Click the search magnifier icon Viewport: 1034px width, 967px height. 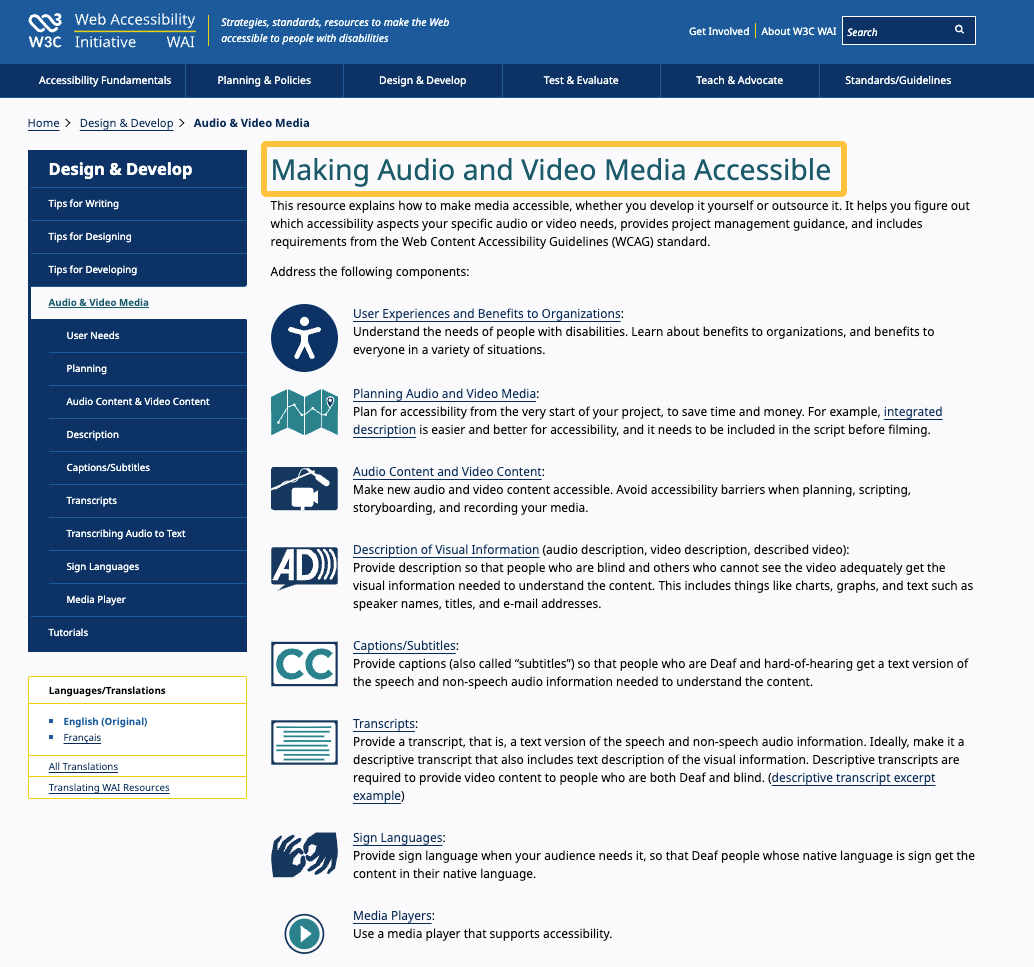(x=959, y=30)
